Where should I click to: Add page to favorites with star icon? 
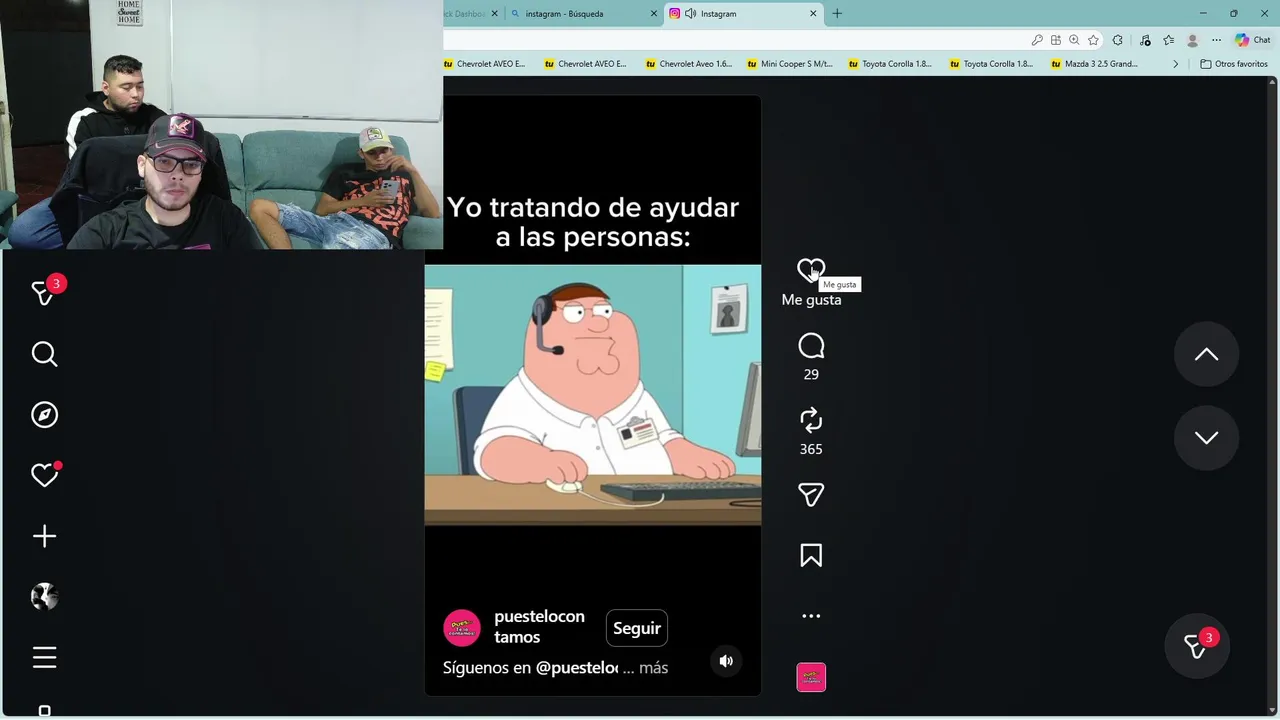(x=1093, y=40)
